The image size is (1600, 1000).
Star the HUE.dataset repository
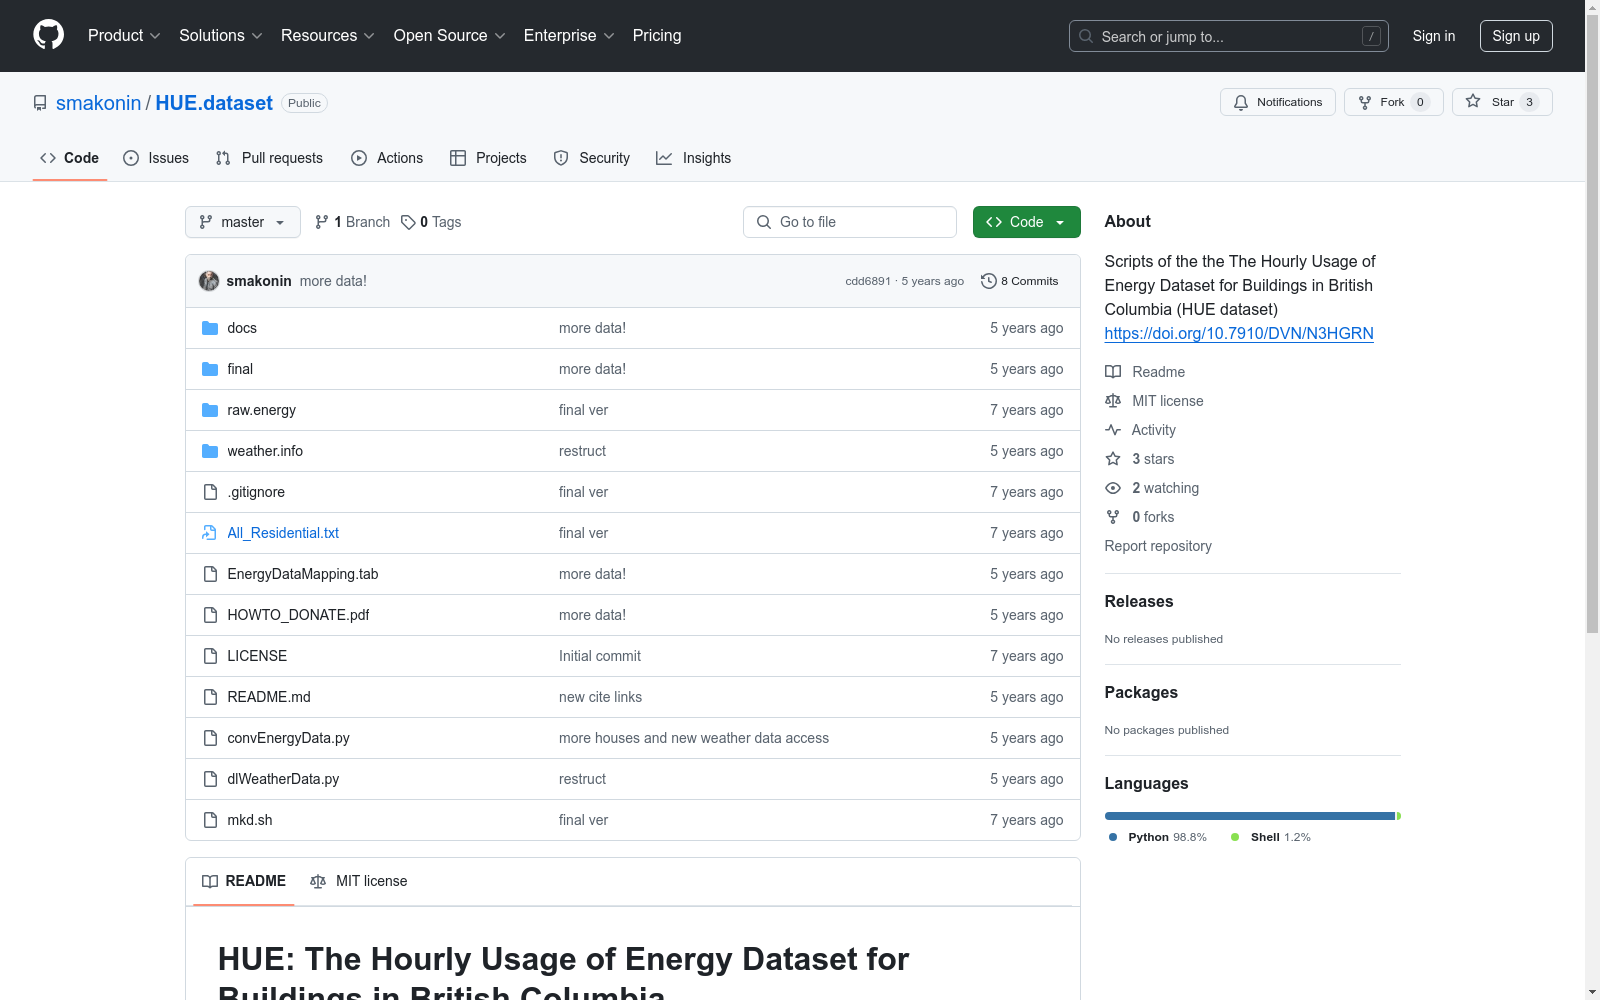[x=1502, y=102]
